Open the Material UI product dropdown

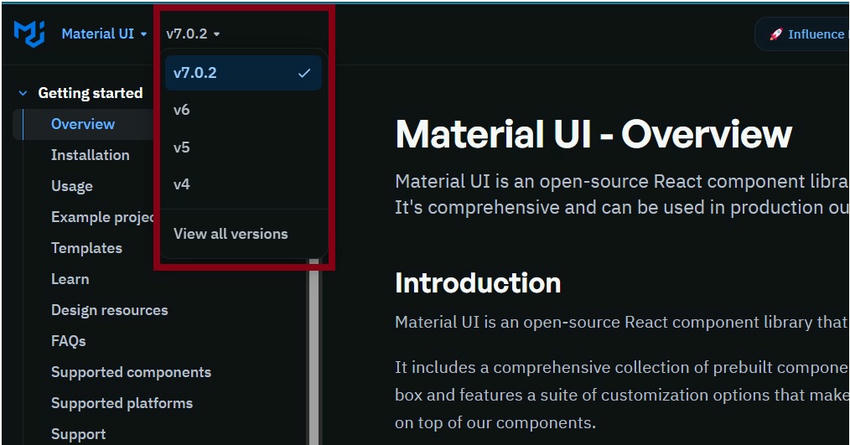(104, 34)
